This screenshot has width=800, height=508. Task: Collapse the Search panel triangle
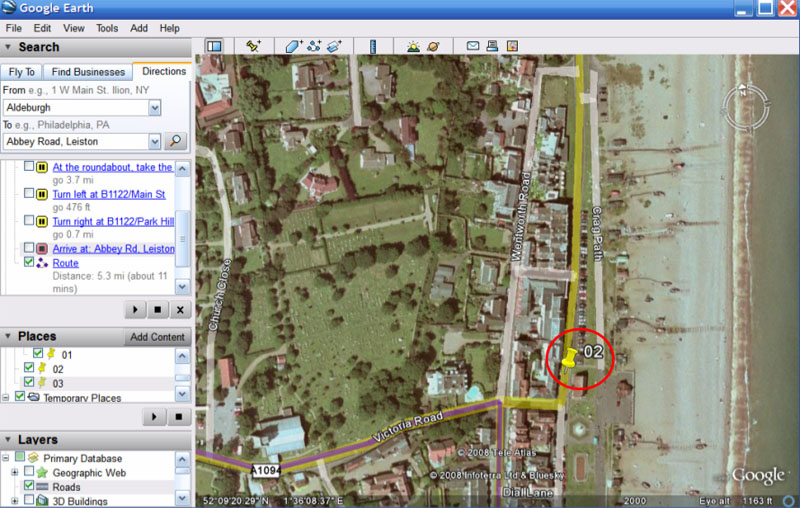(x=8, y=47)
